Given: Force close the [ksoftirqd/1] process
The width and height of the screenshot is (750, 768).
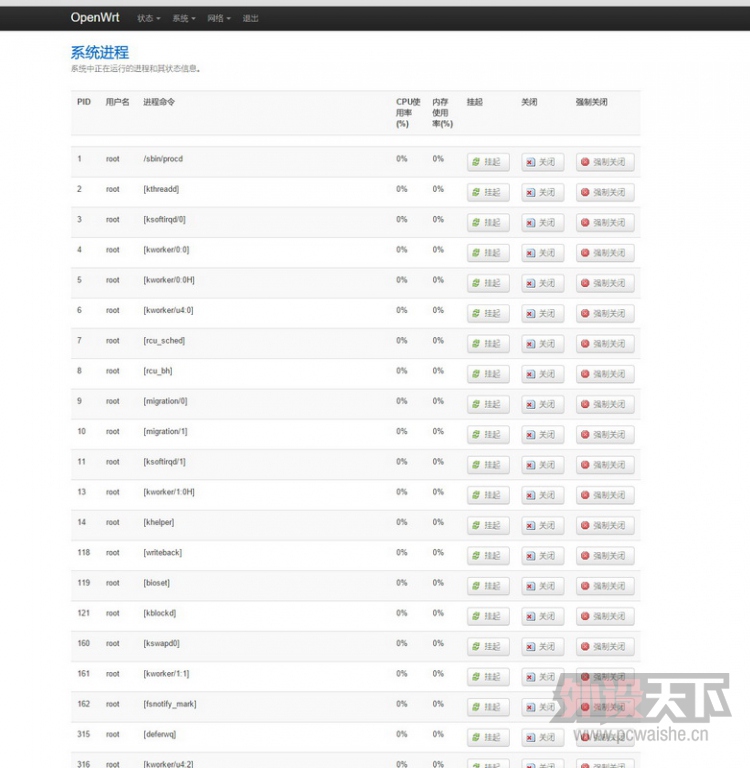Looking at the screenshot, I should [605, 465].
